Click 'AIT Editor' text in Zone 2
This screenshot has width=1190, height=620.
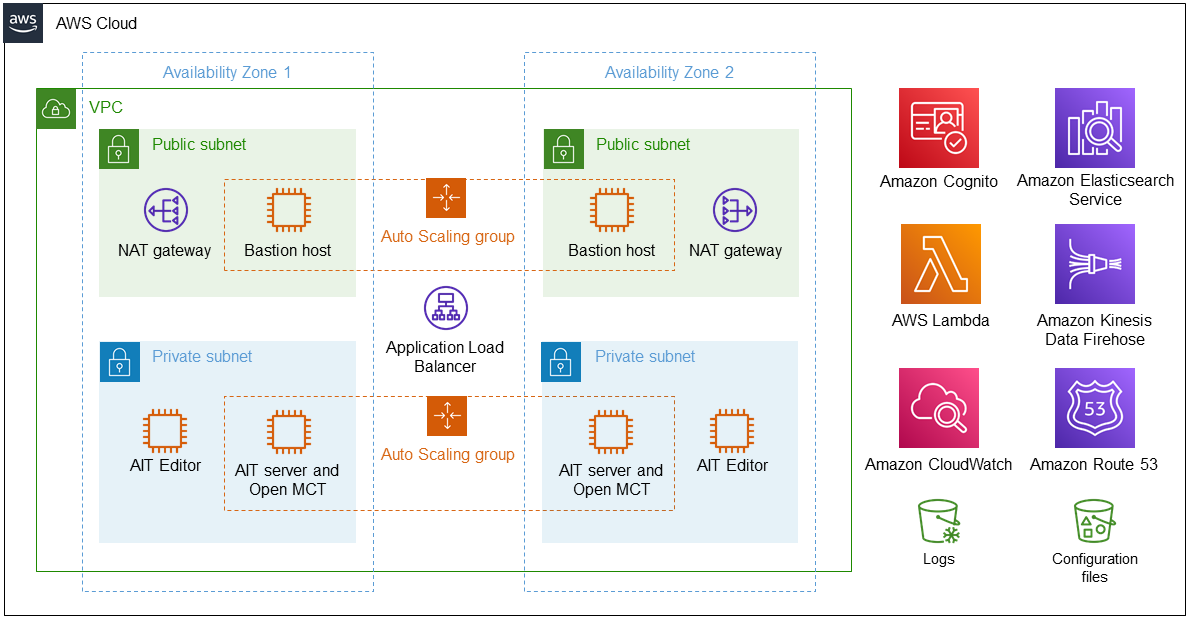(732, 465)
